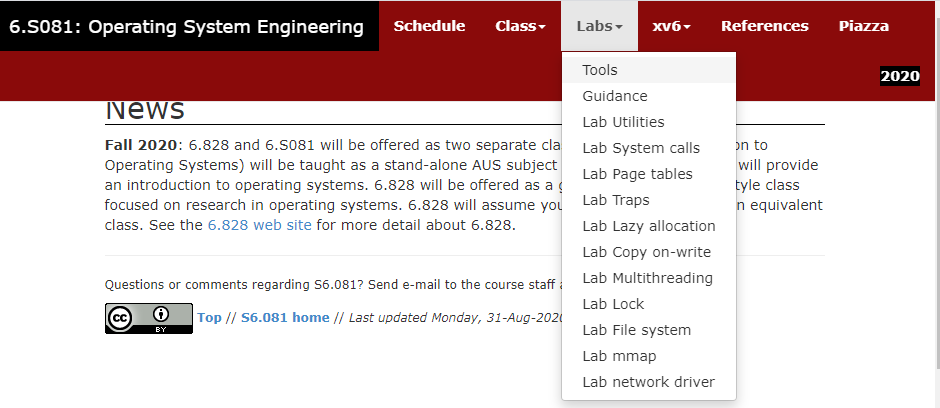Open Lab Page tables entry

[637, 174]
